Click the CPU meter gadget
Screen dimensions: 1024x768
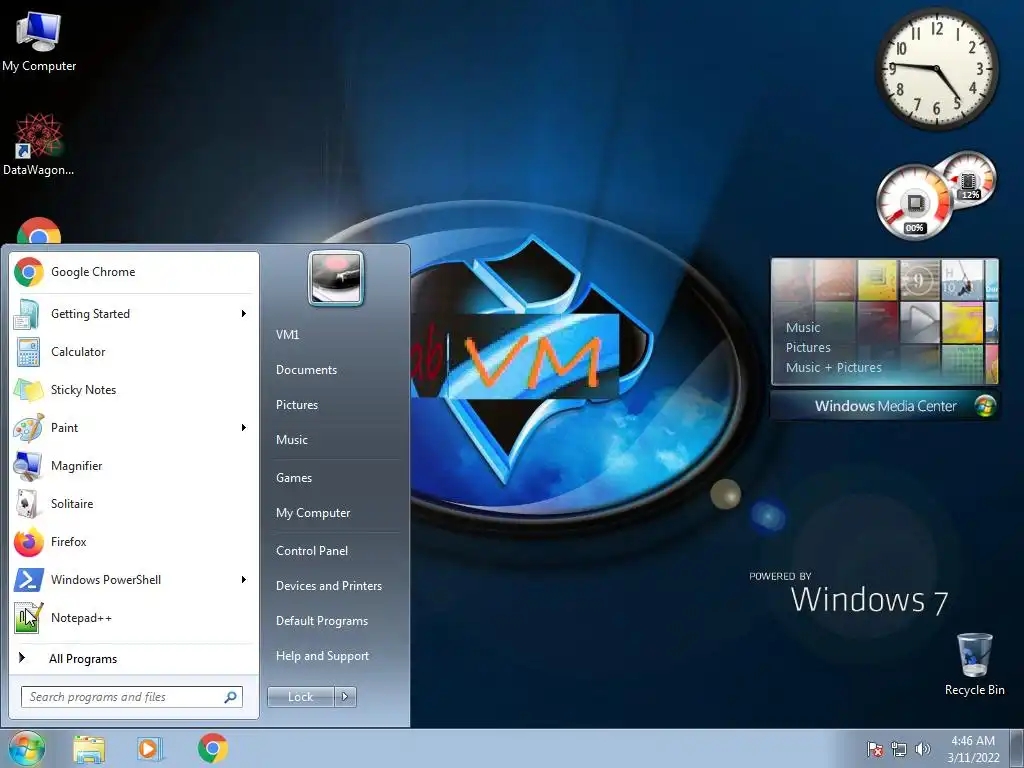click(916, 202)
